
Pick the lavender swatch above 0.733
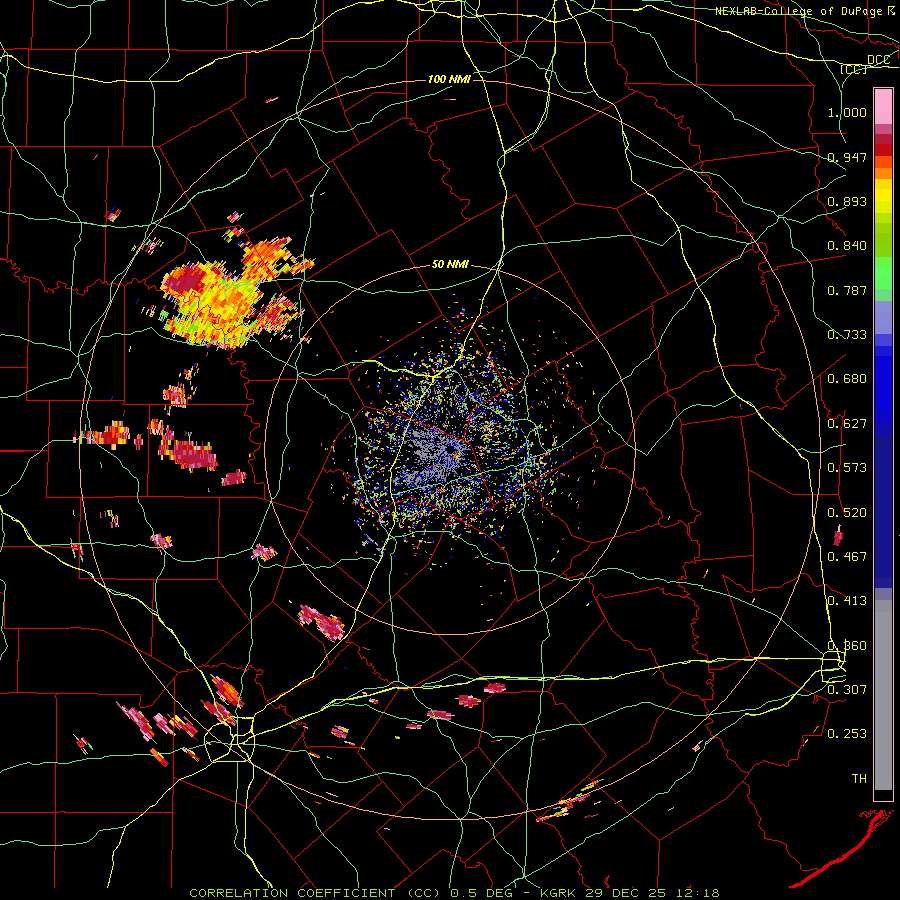coord(883,317)
